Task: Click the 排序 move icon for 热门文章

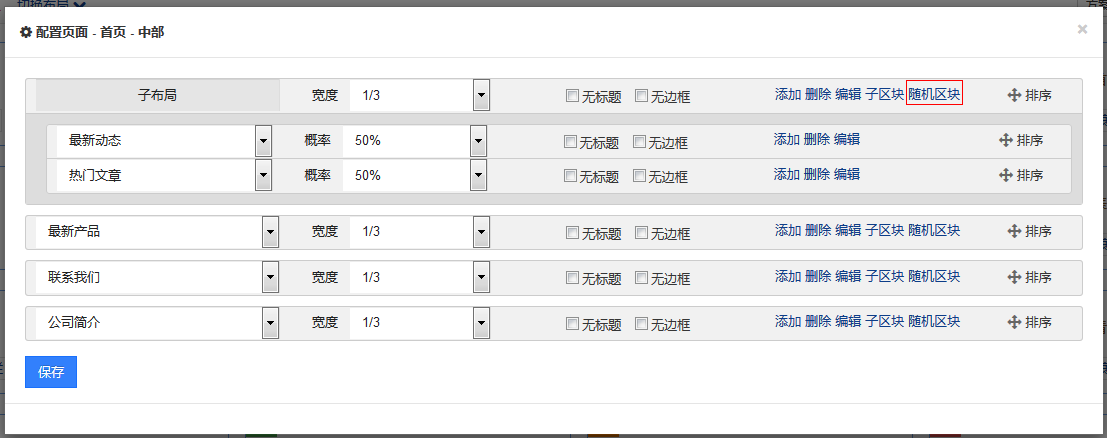Action: pos(1006,174)
